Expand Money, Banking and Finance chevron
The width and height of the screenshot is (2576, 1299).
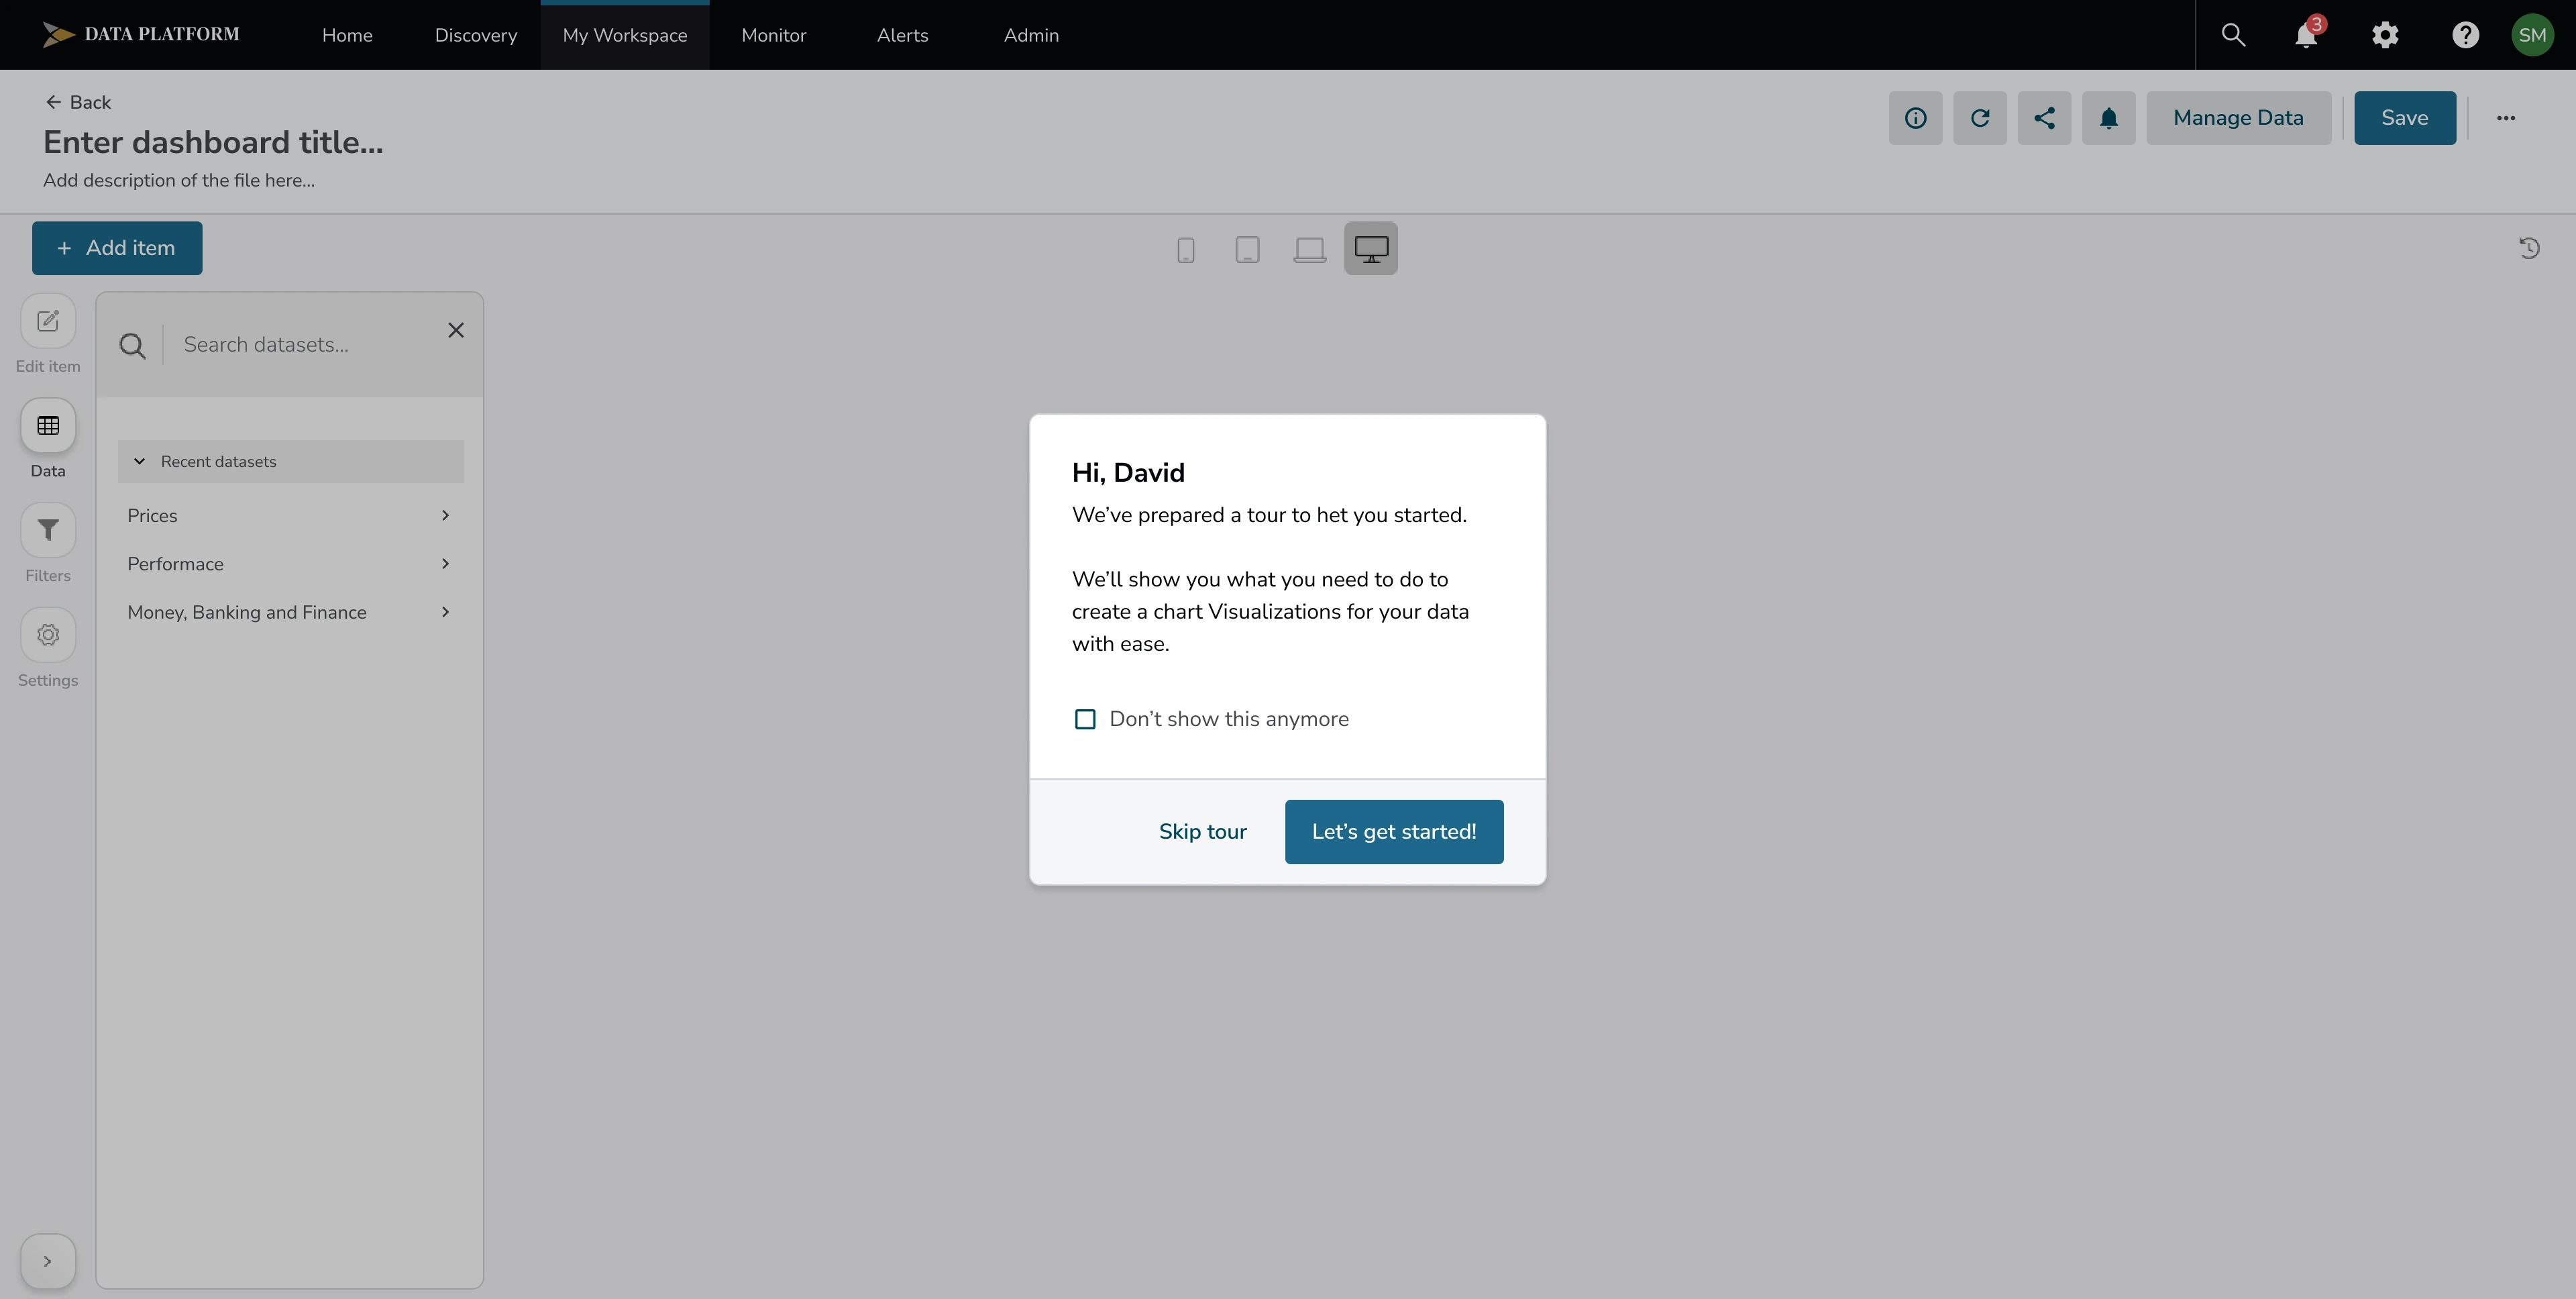point(446,612)
